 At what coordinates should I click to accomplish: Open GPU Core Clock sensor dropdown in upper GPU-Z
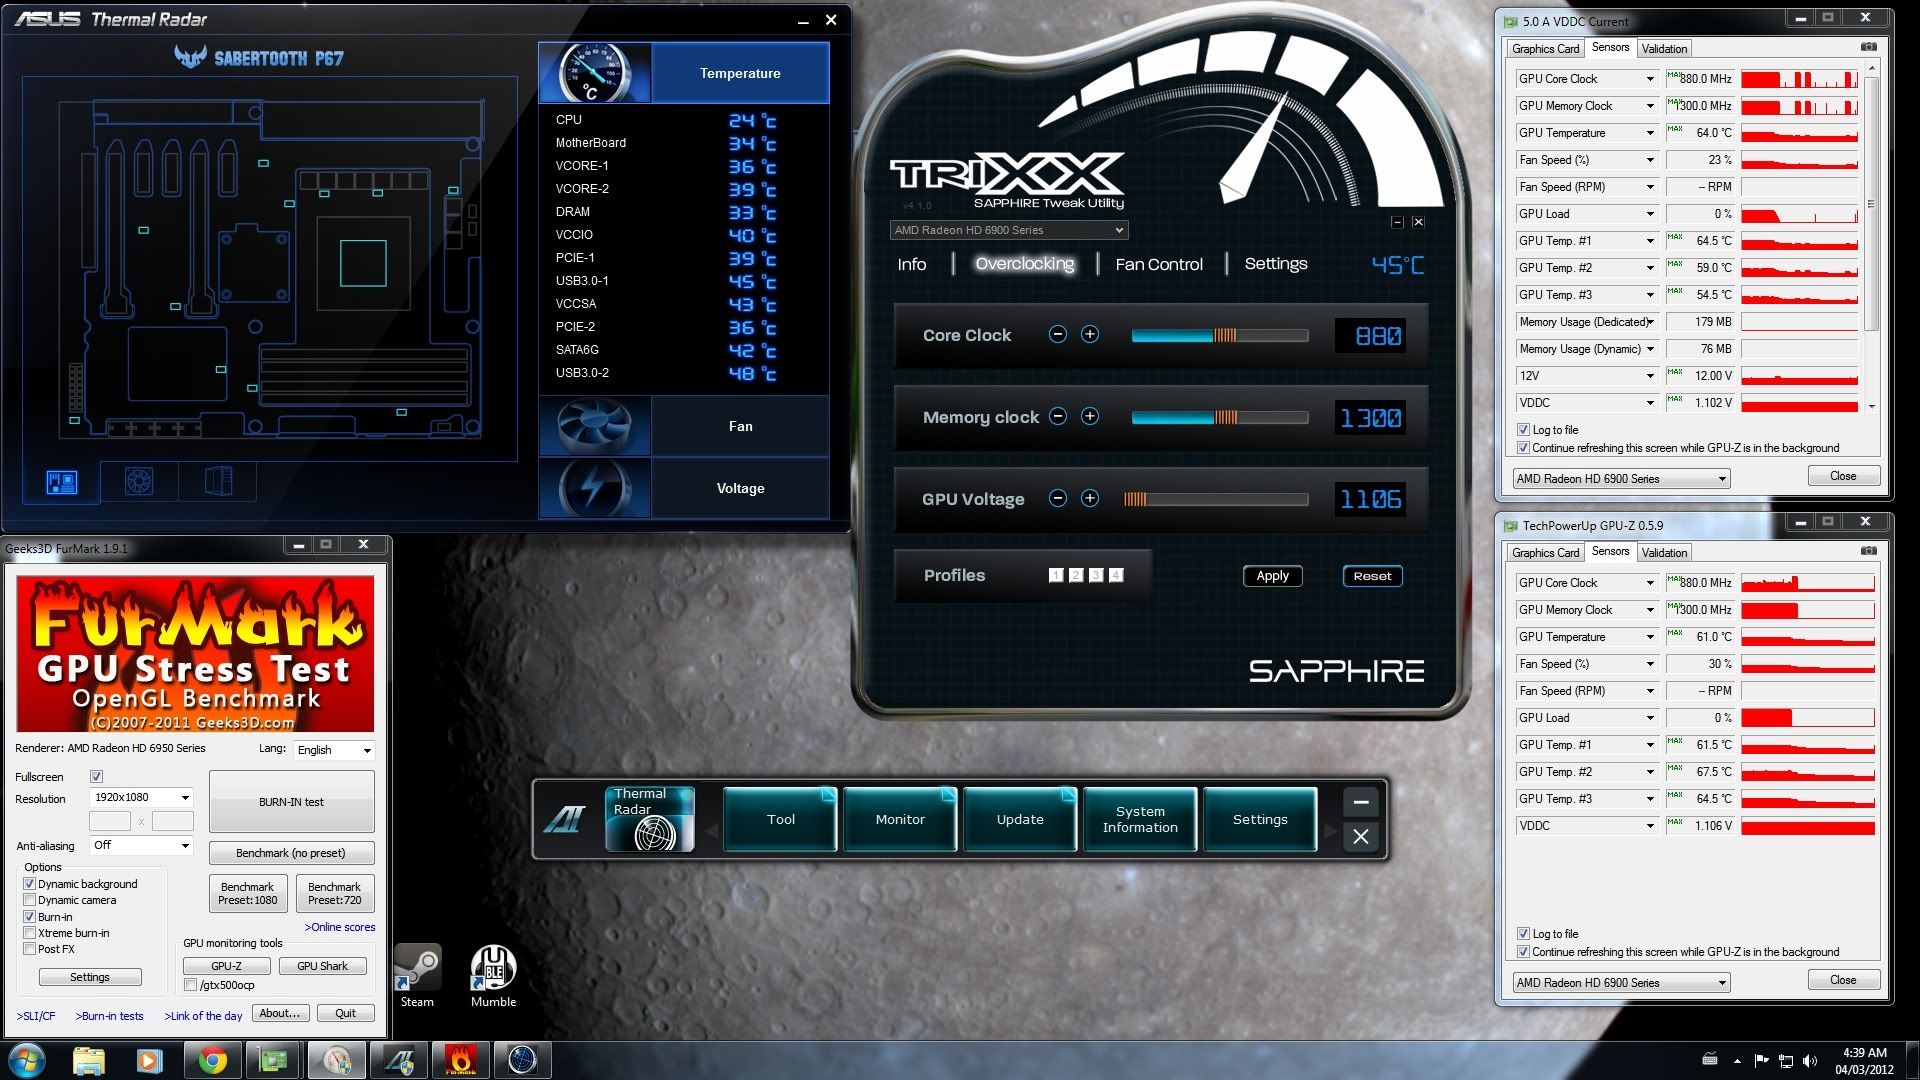(1650, 79)
